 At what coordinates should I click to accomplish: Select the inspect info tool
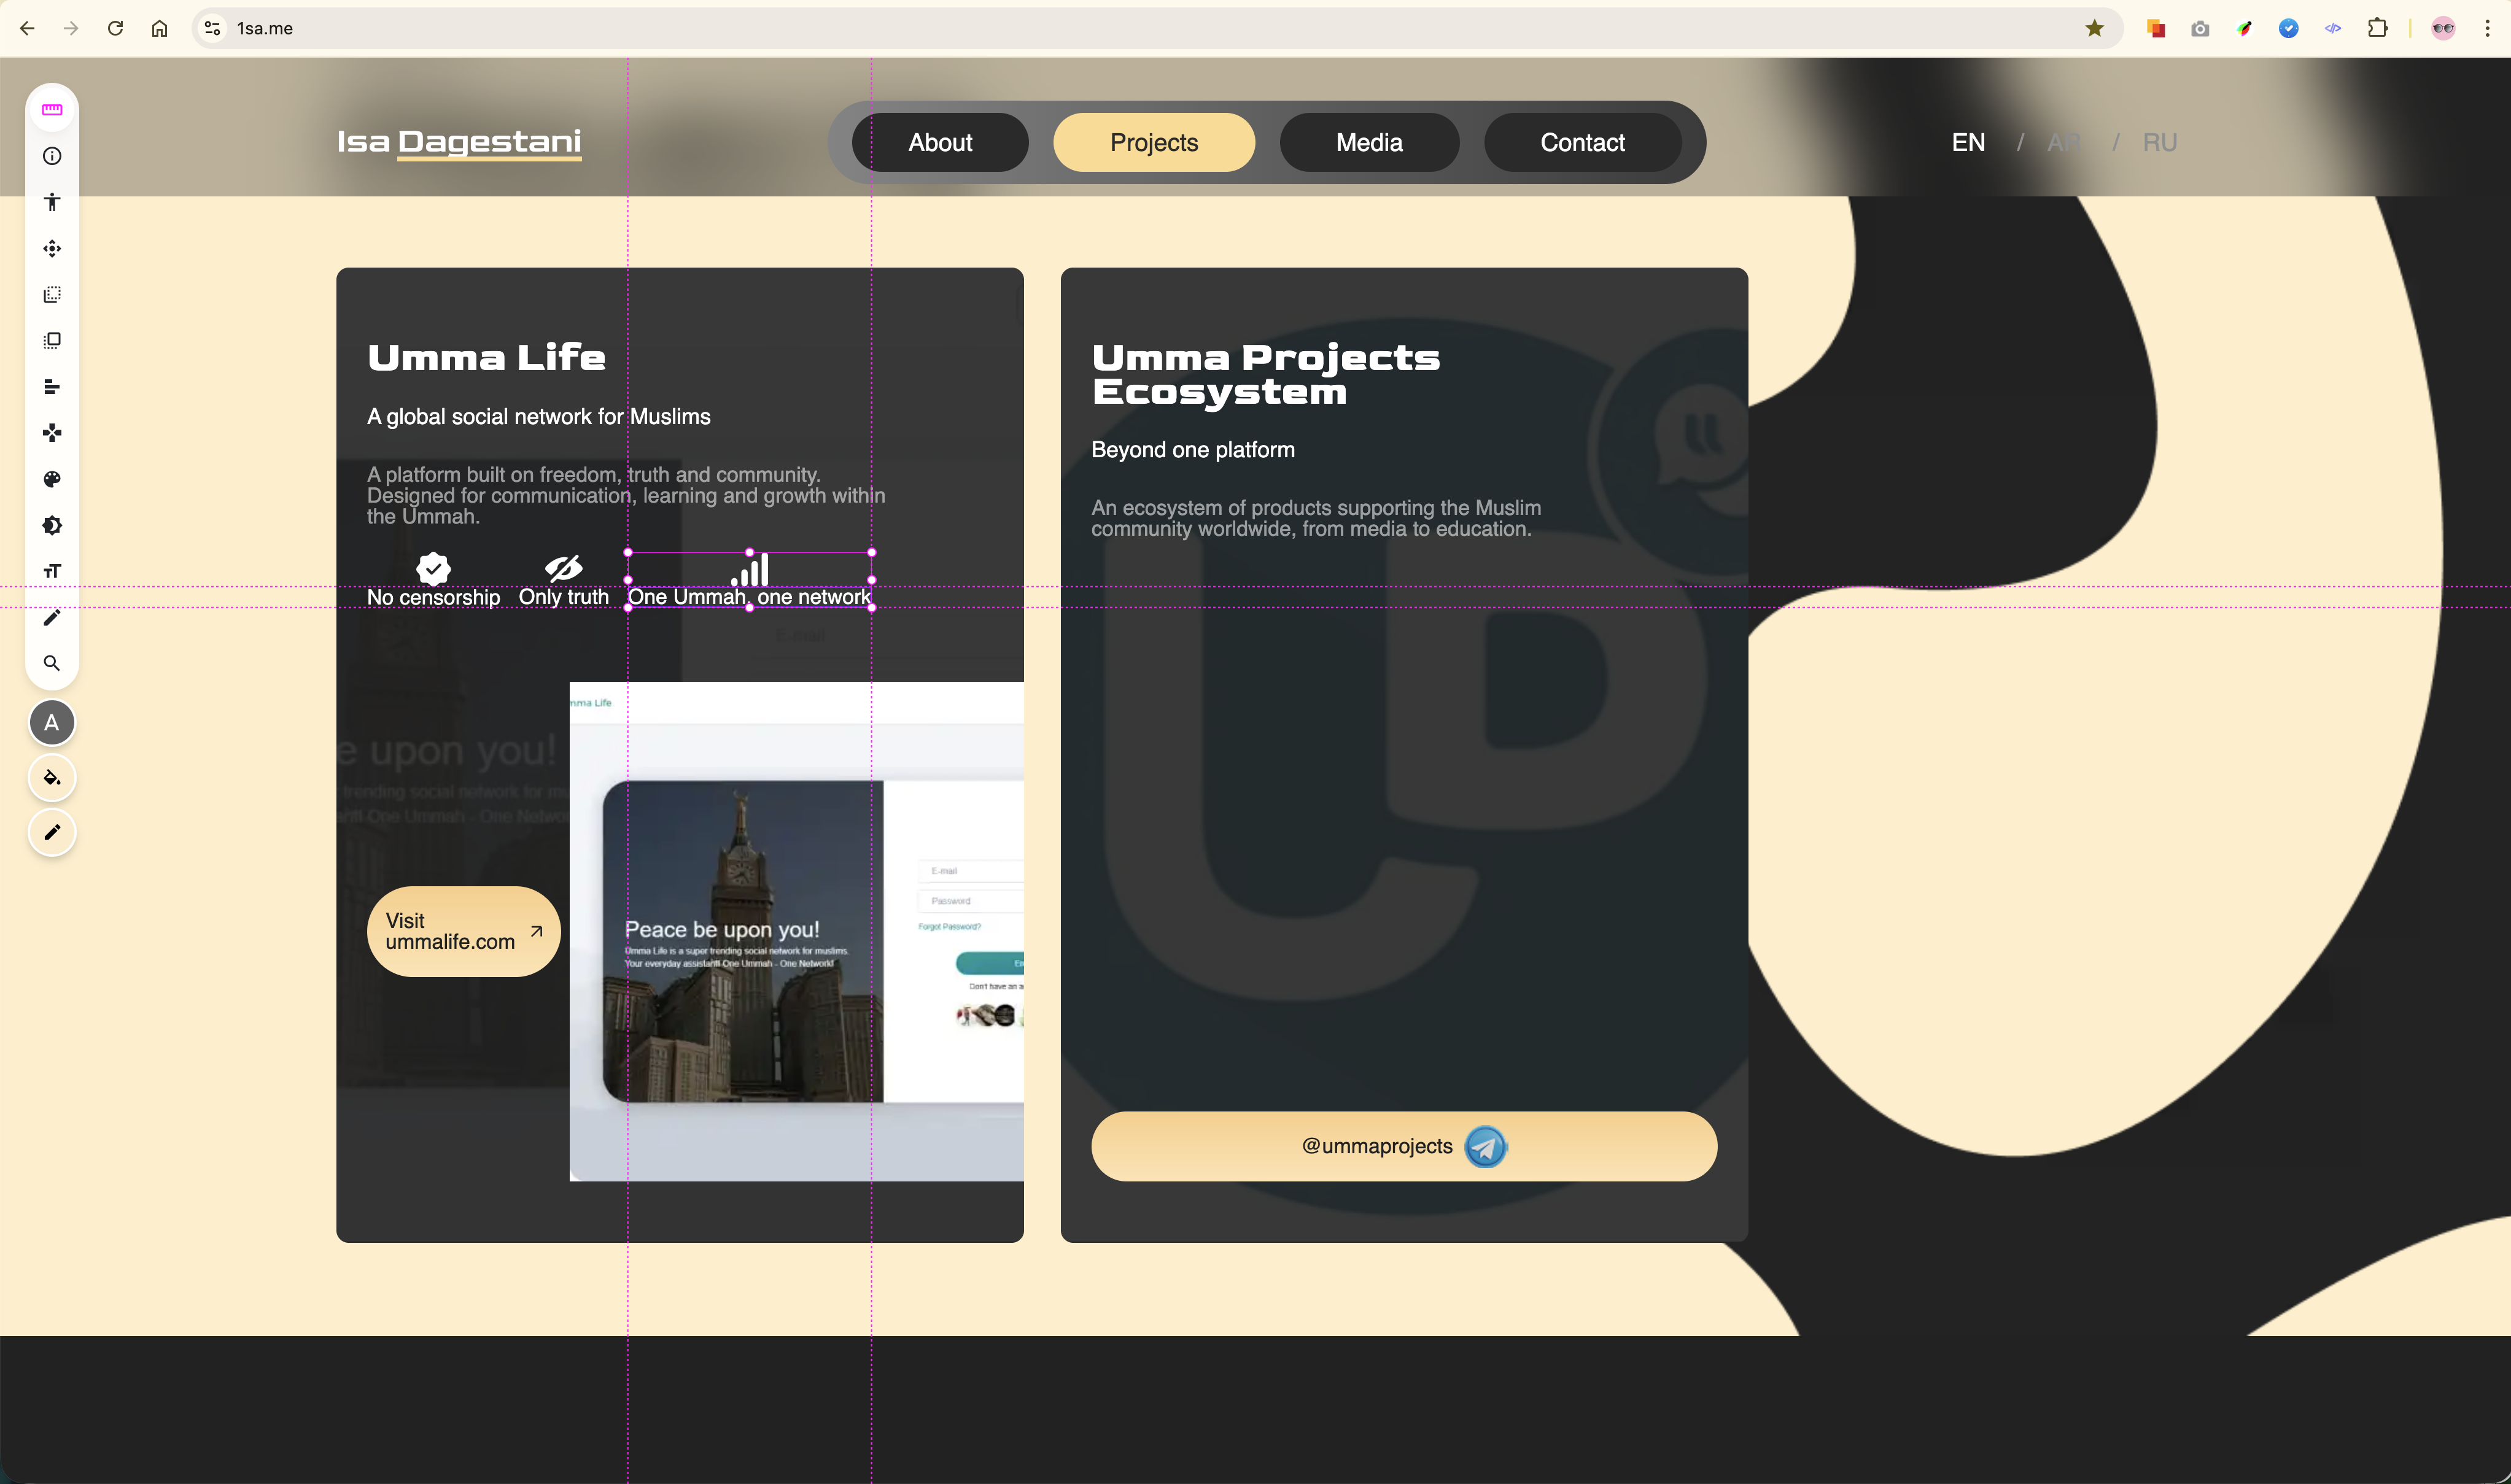pos(52,156)
